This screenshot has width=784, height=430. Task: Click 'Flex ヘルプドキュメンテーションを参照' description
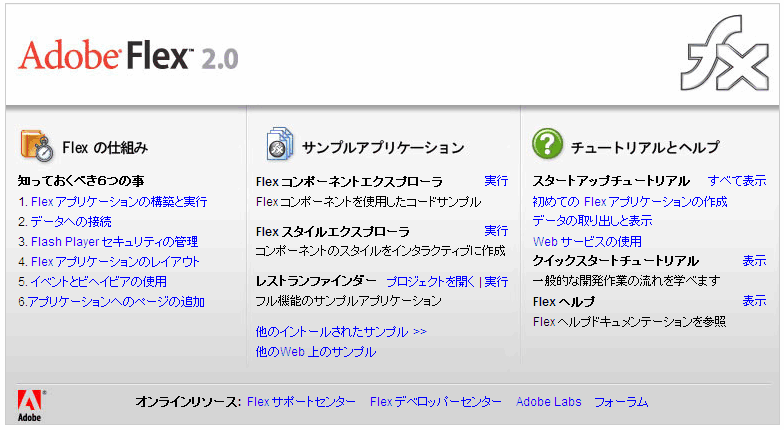coord(629,322)
